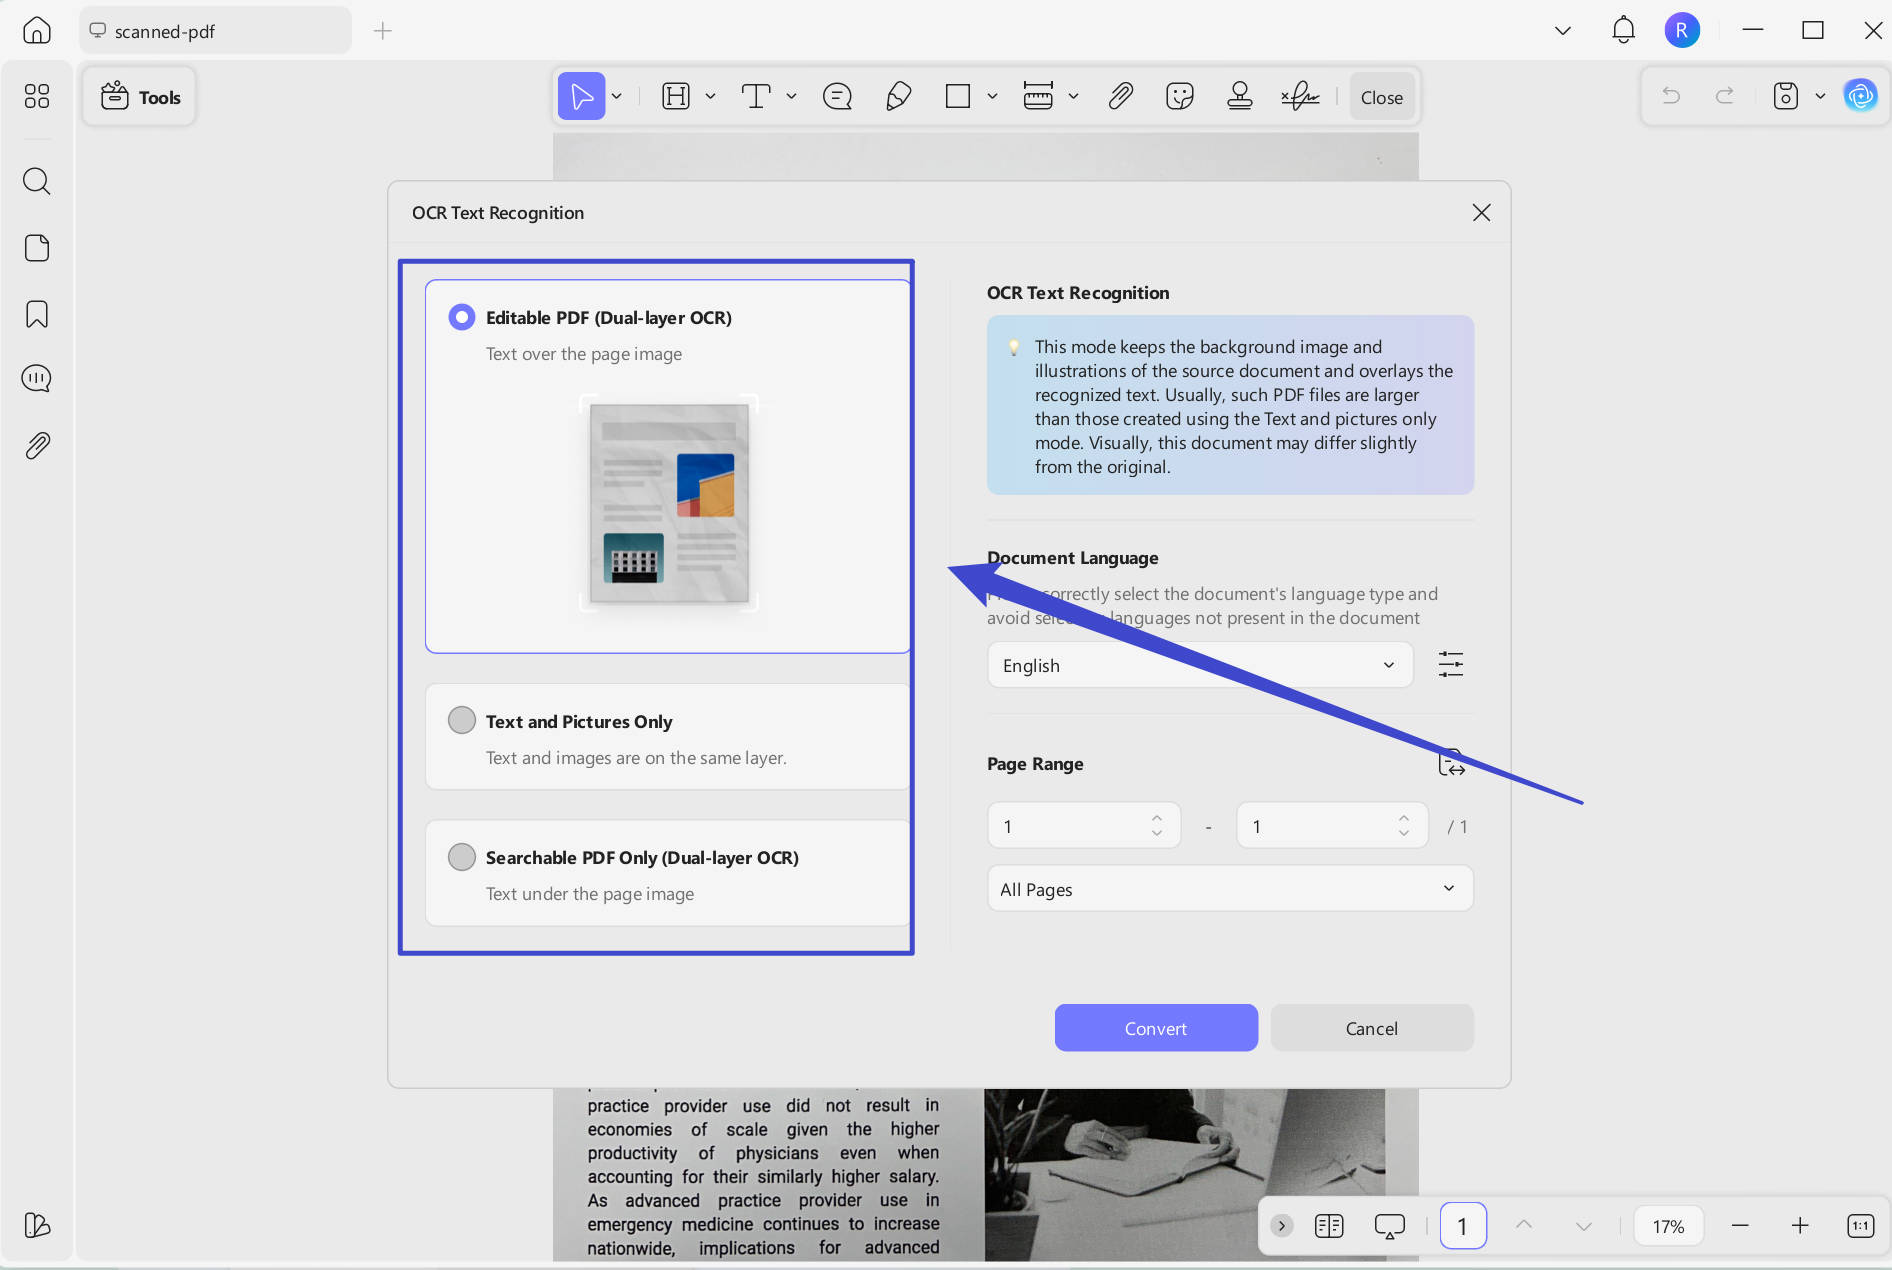Expand the text tool dropdown arrow
The height and width of the screenshot is (1270, 1892).
[791, 97]
